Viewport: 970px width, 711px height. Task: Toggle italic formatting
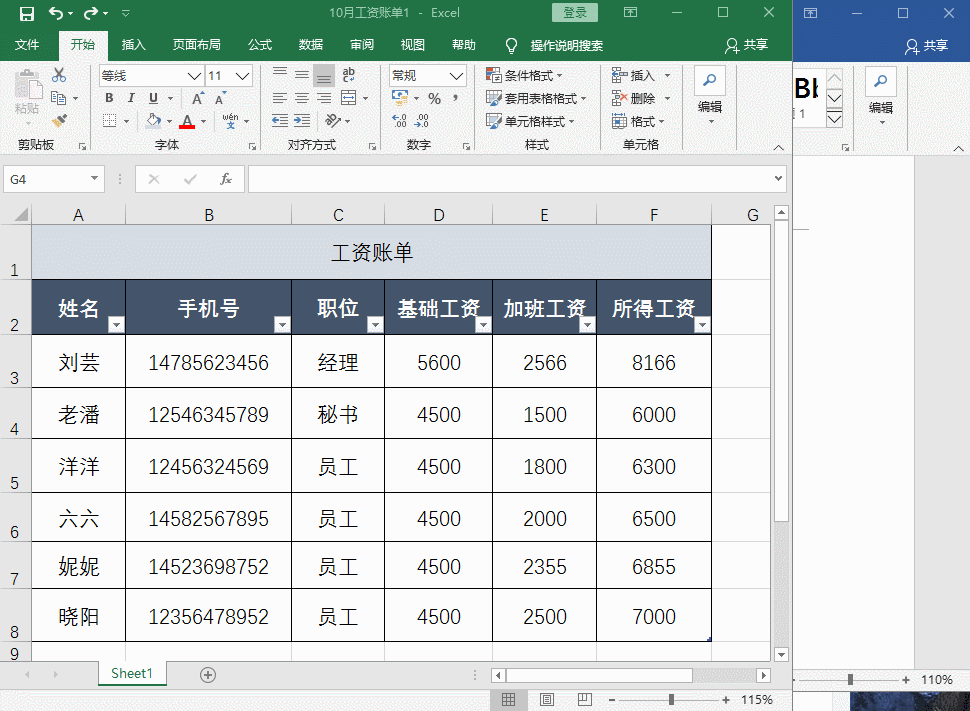[x=131, y=97]
